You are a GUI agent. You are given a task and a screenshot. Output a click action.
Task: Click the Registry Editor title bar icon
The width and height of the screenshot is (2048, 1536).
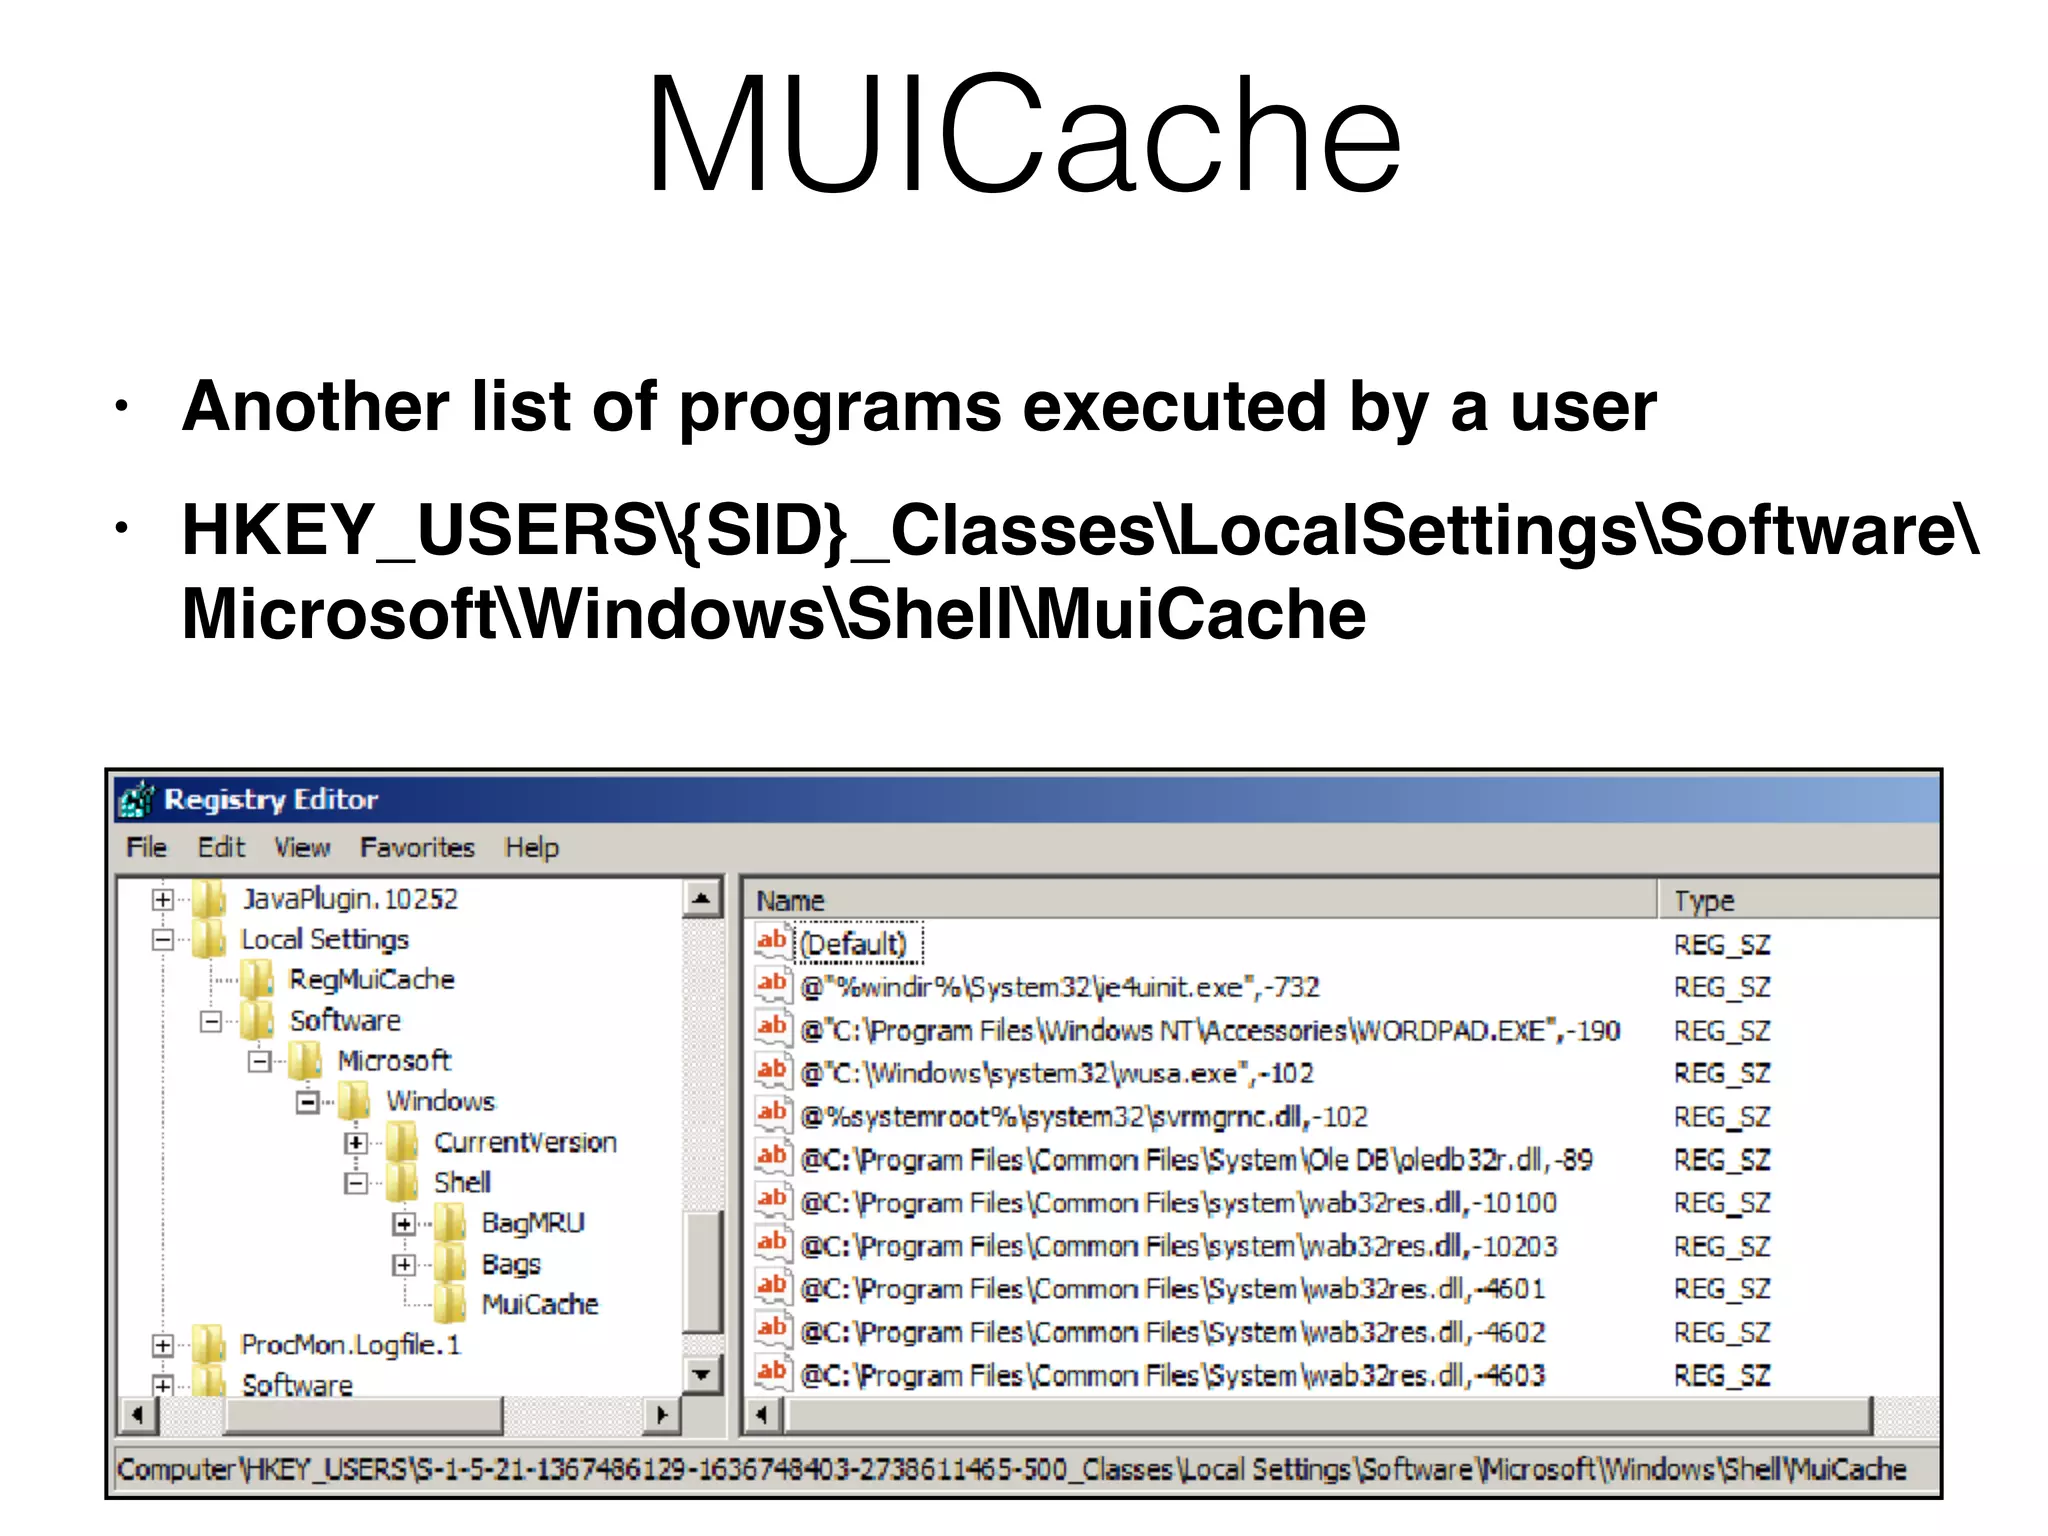(136, 799)
